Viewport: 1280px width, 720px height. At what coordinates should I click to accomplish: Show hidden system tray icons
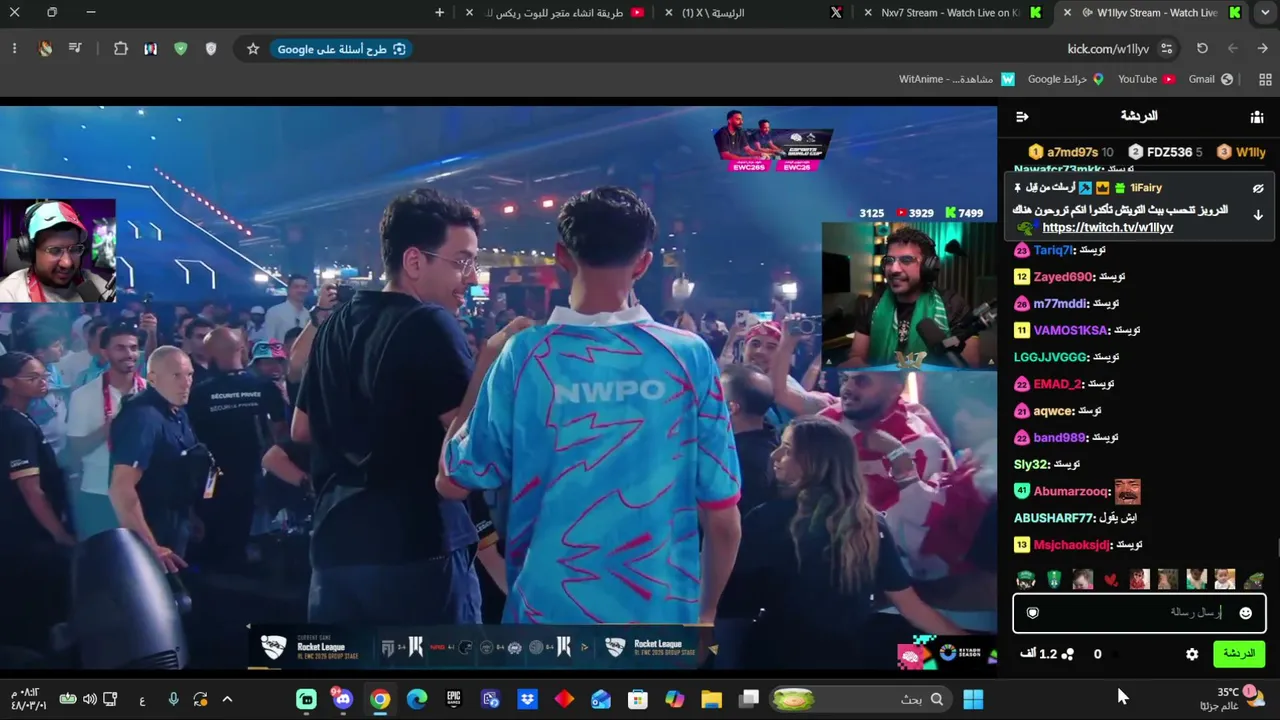point(227,699)
